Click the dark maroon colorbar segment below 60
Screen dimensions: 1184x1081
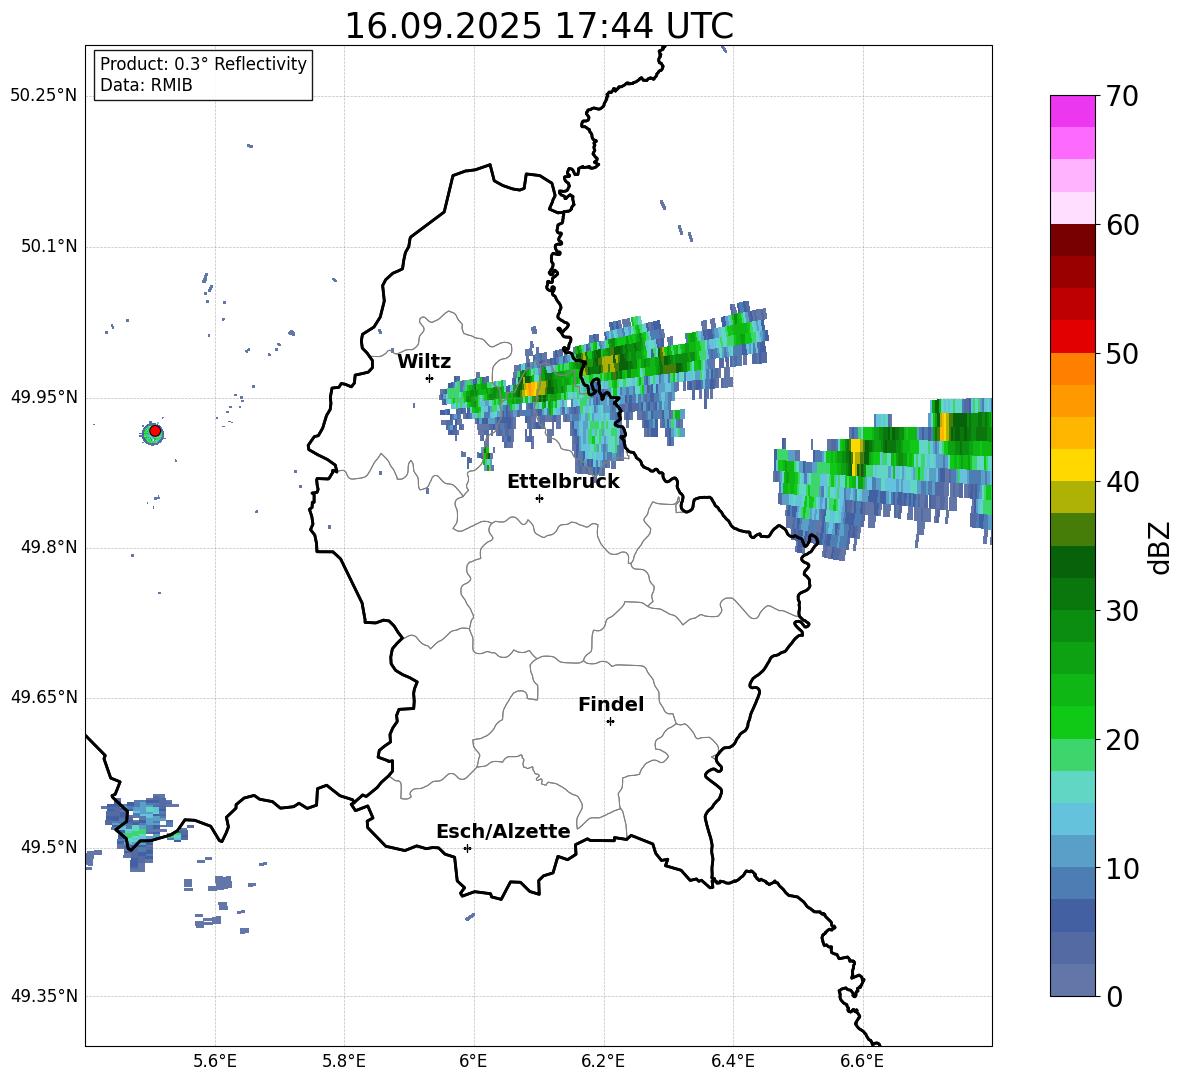(1072, 240)
